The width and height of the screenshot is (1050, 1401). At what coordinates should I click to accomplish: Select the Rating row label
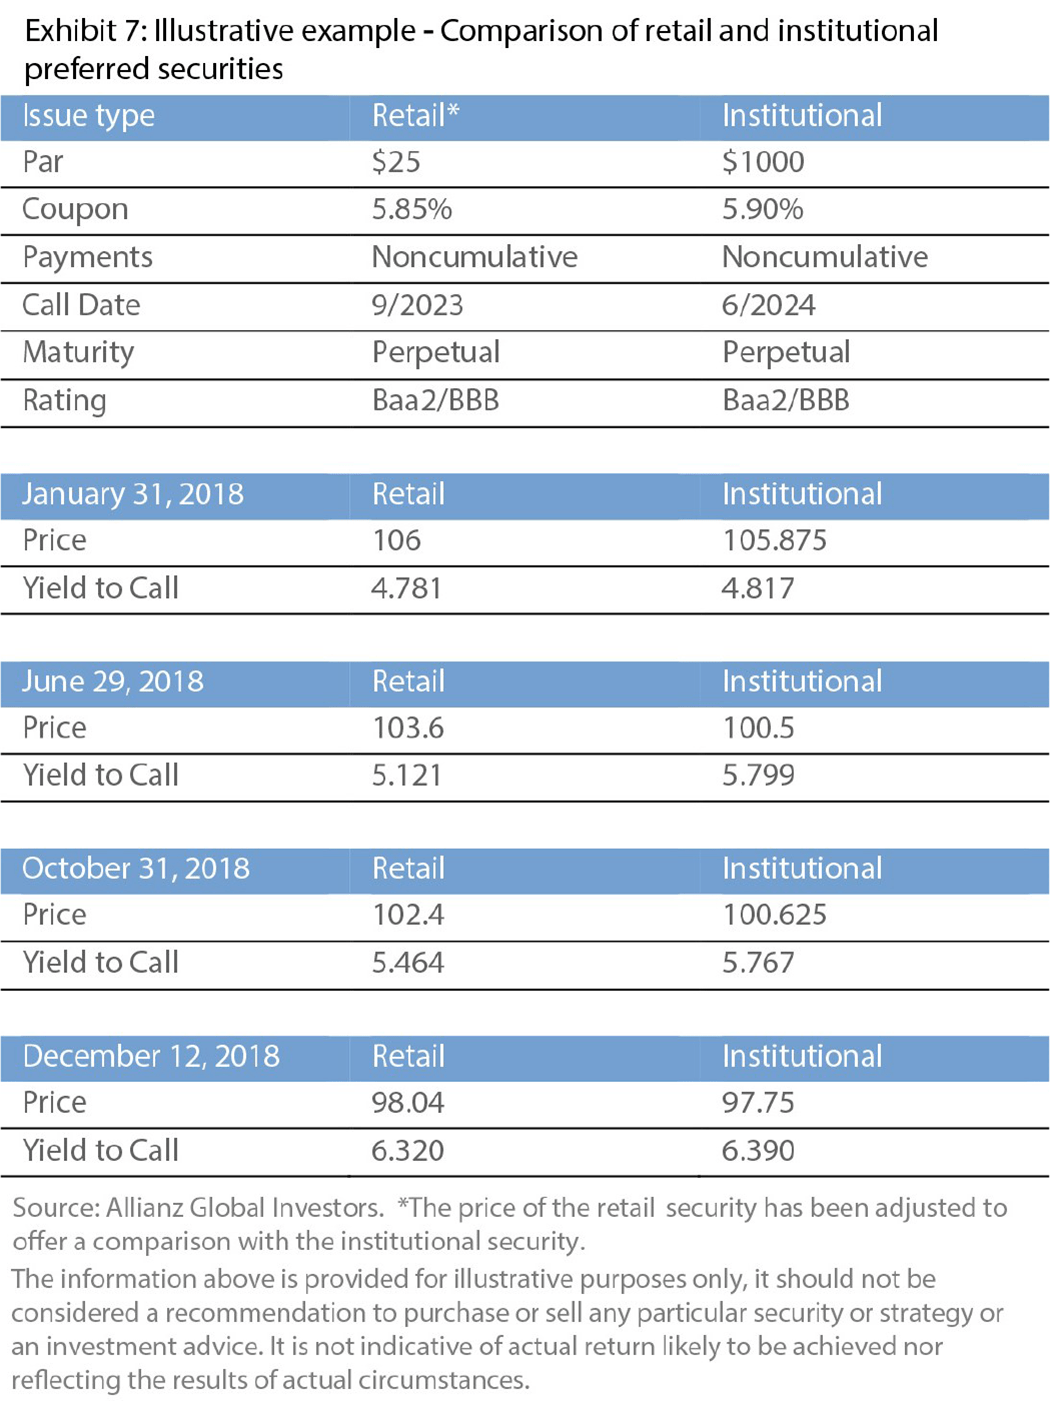tap(64, 400)
